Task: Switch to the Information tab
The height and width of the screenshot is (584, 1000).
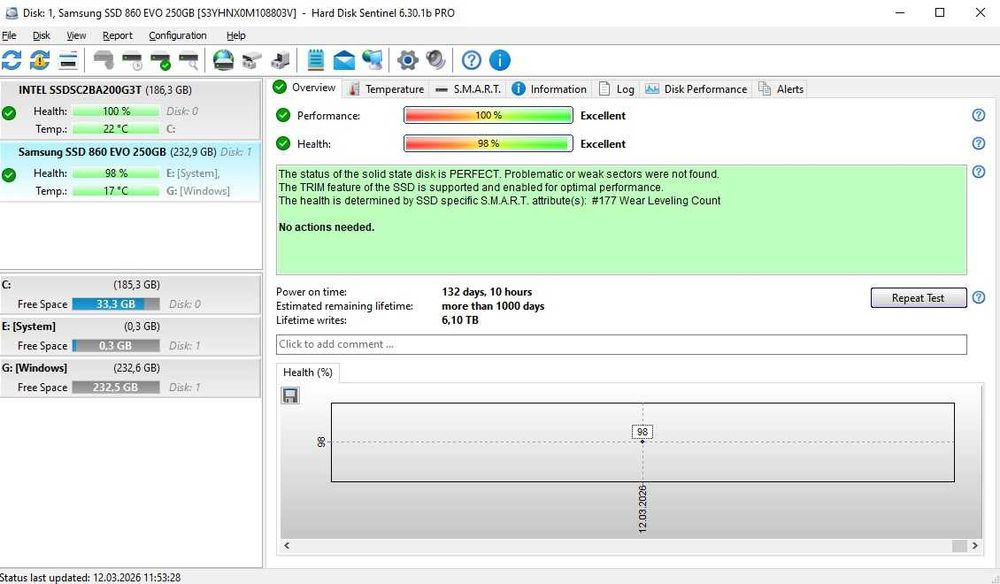Action: point(550,89)
